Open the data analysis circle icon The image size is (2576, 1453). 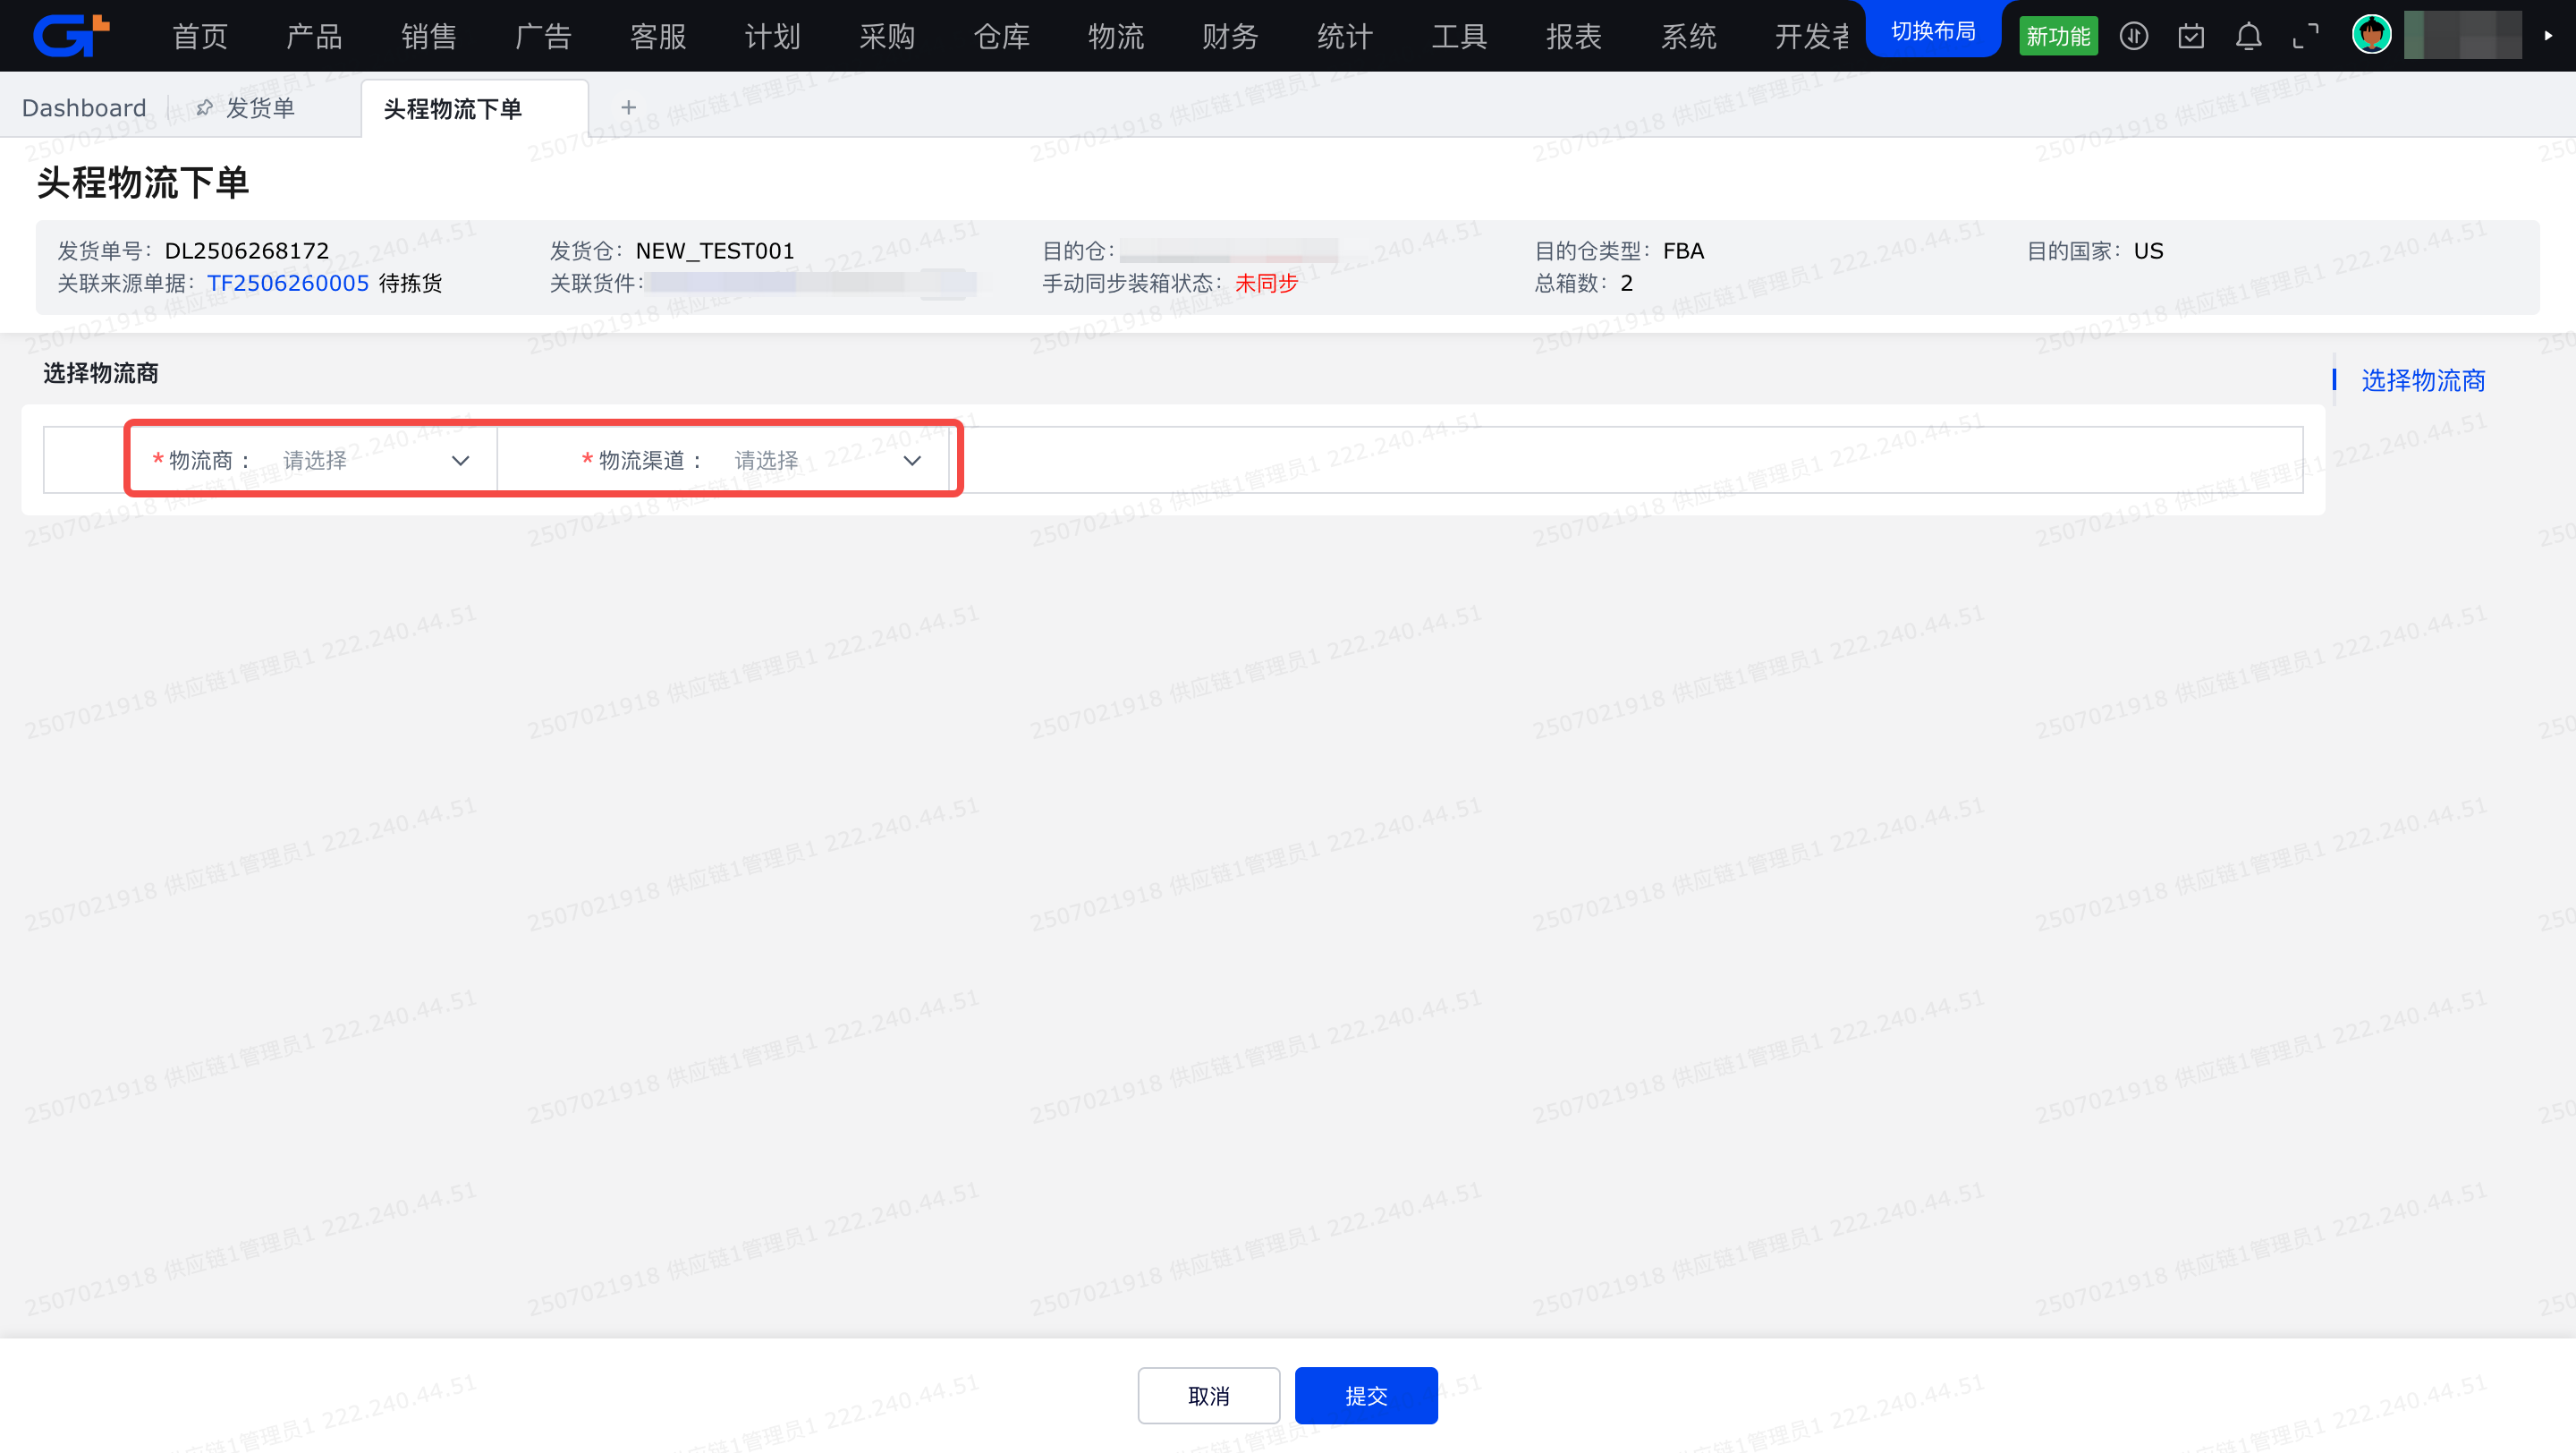[2133, 36]
